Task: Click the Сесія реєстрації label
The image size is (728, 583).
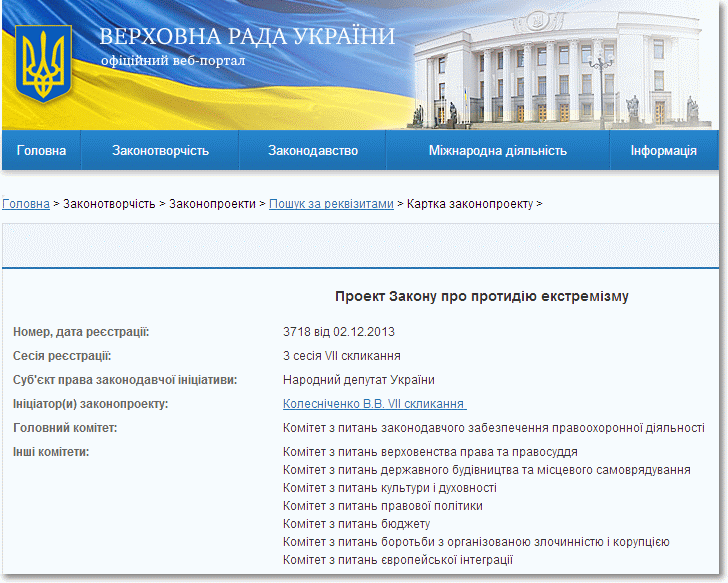Action: click(x=62, y=356)
